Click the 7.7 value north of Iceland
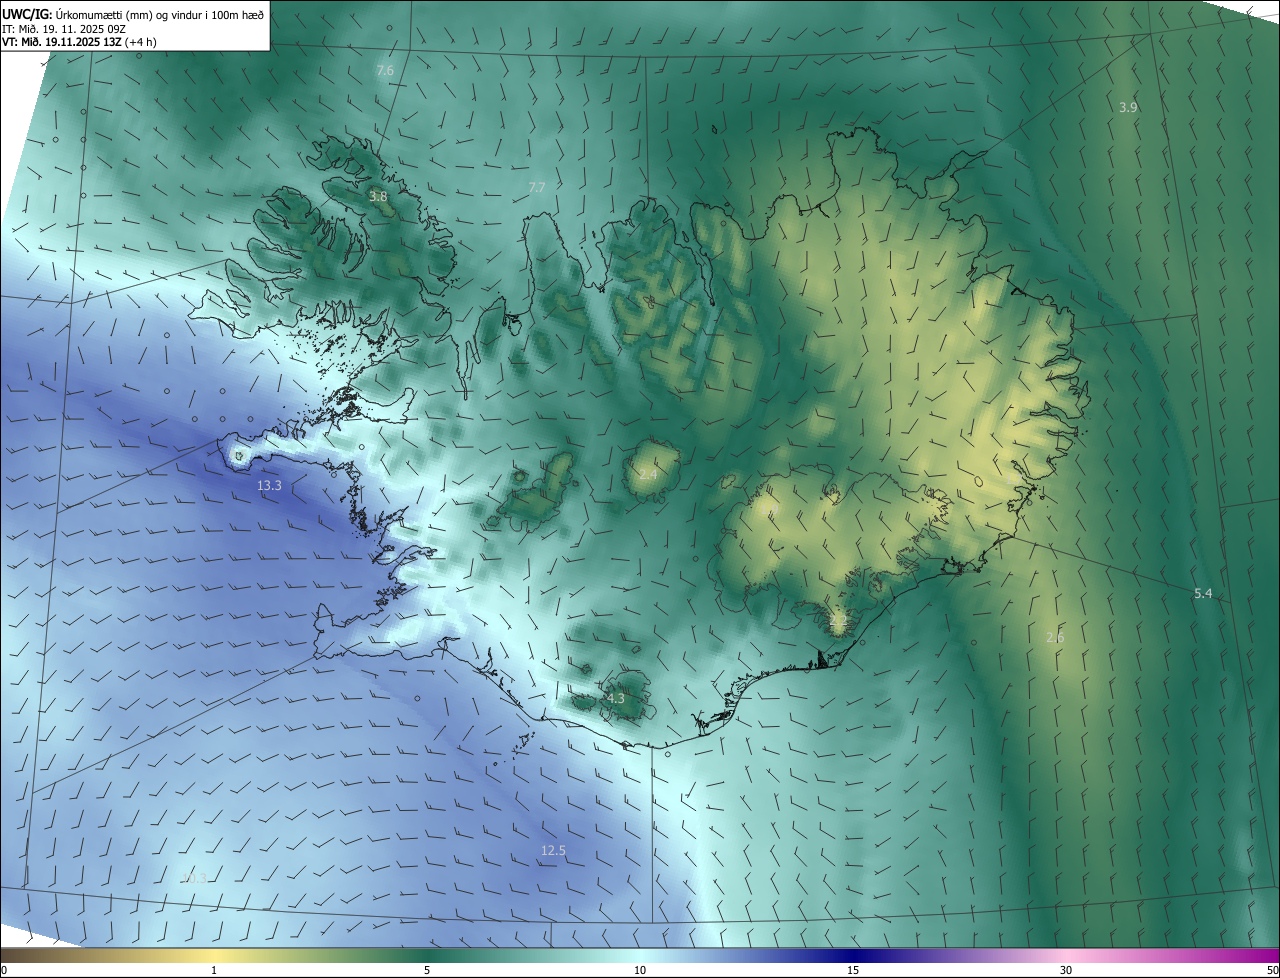 pyautogui.click(x=537, y=187)
